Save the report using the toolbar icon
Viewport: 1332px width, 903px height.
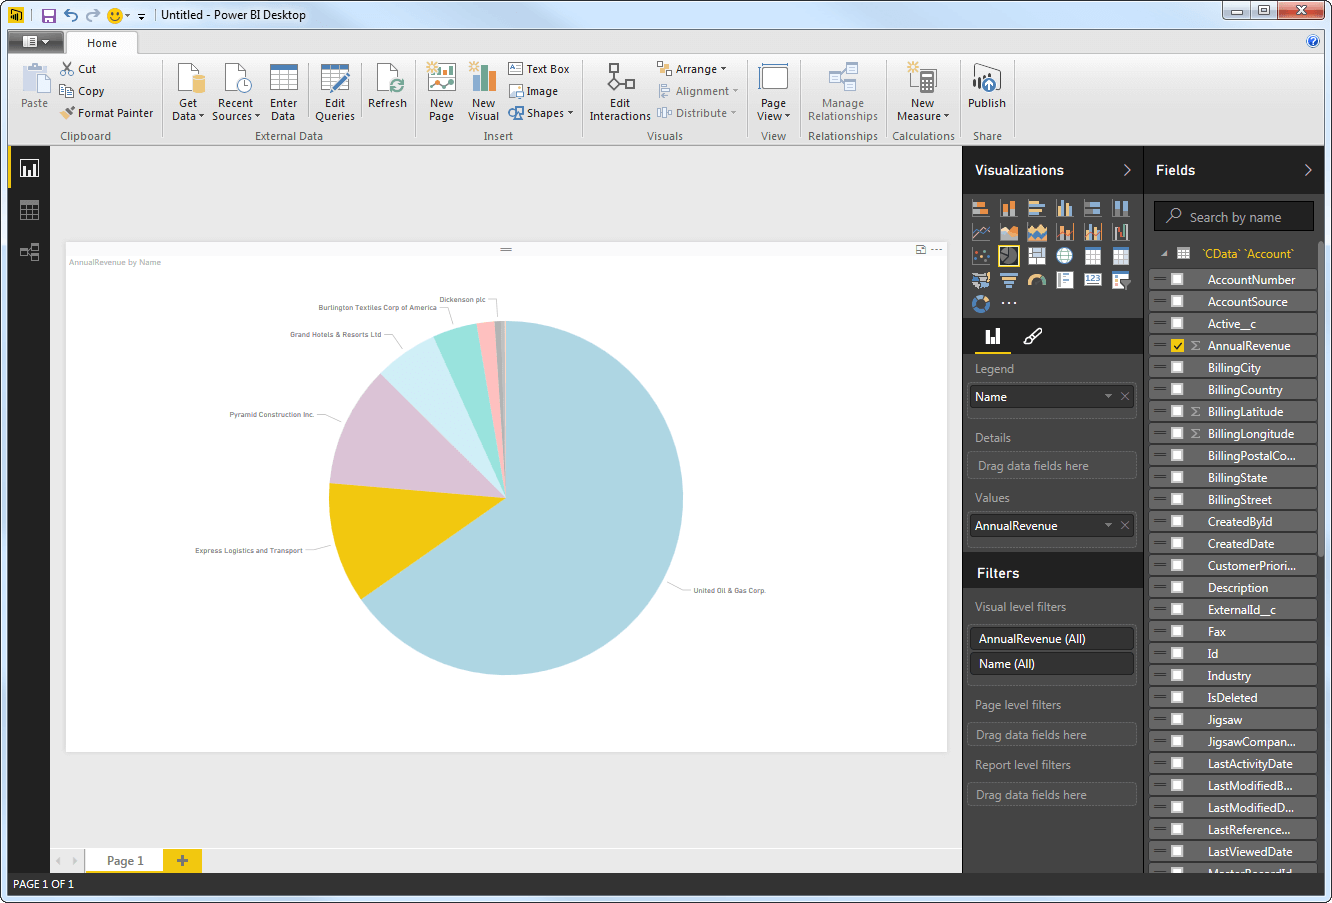(48, 15)
